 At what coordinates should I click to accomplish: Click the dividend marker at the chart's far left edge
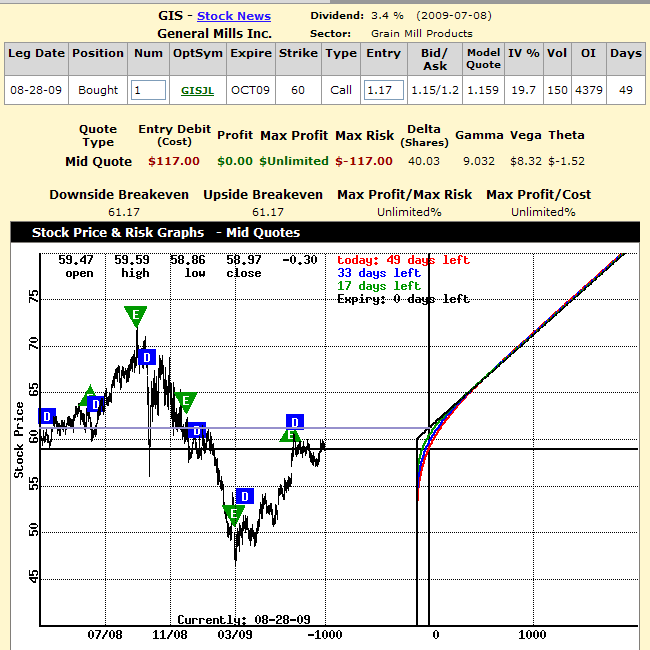[46, 416]
